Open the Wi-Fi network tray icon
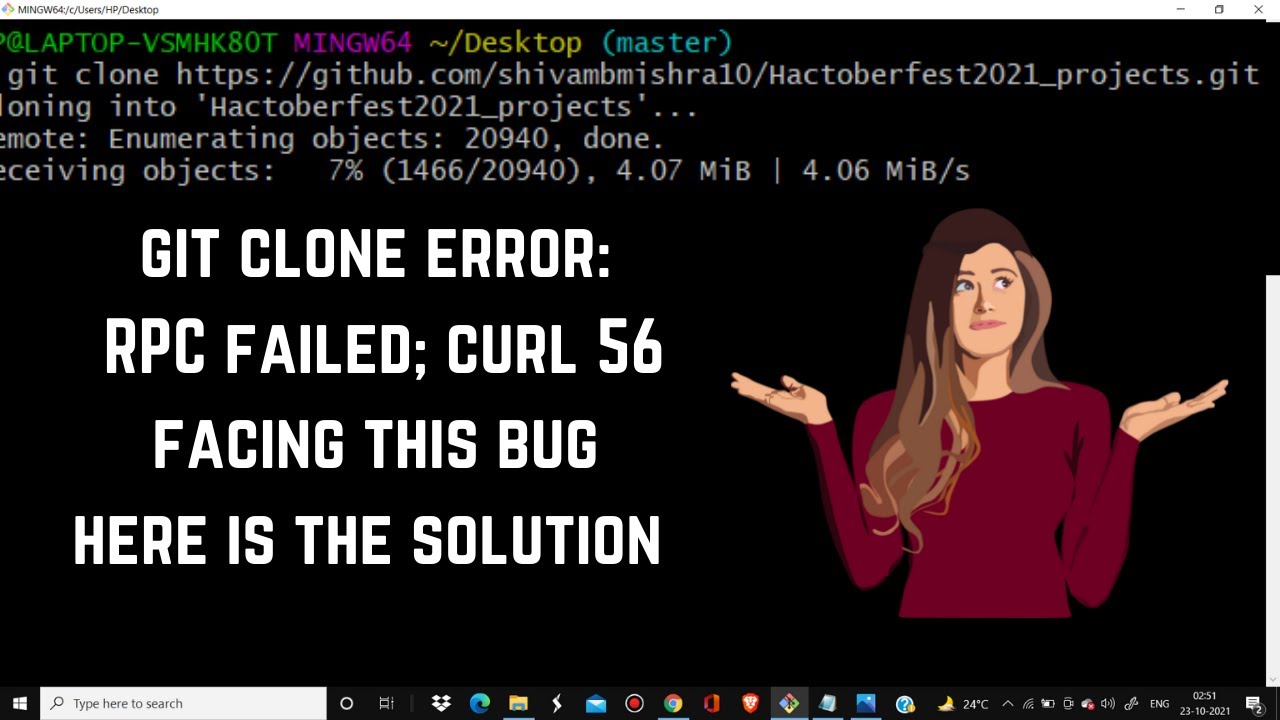The width and height of the screenshot is (1280, 720). [1028, 703]
